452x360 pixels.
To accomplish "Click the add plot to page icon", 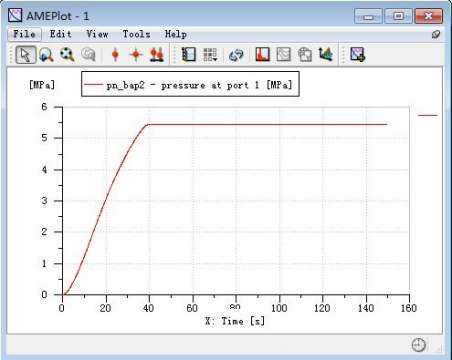I will click(357, 54).
